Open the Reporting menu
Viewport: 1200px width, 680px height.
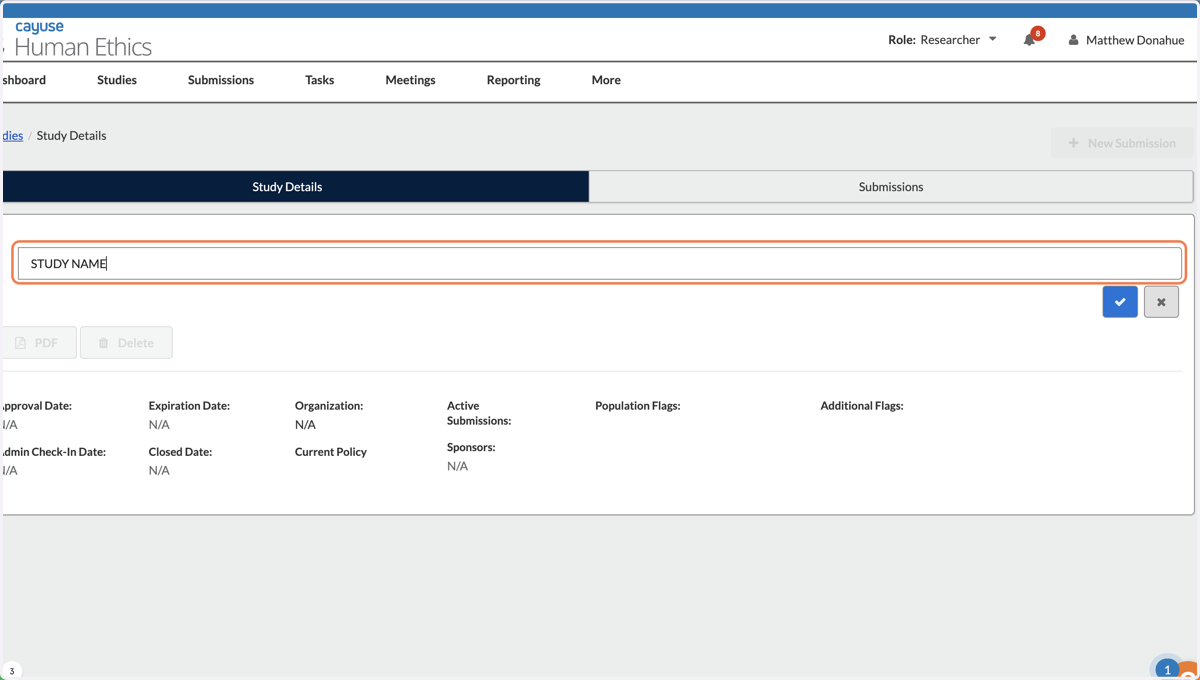513,80
